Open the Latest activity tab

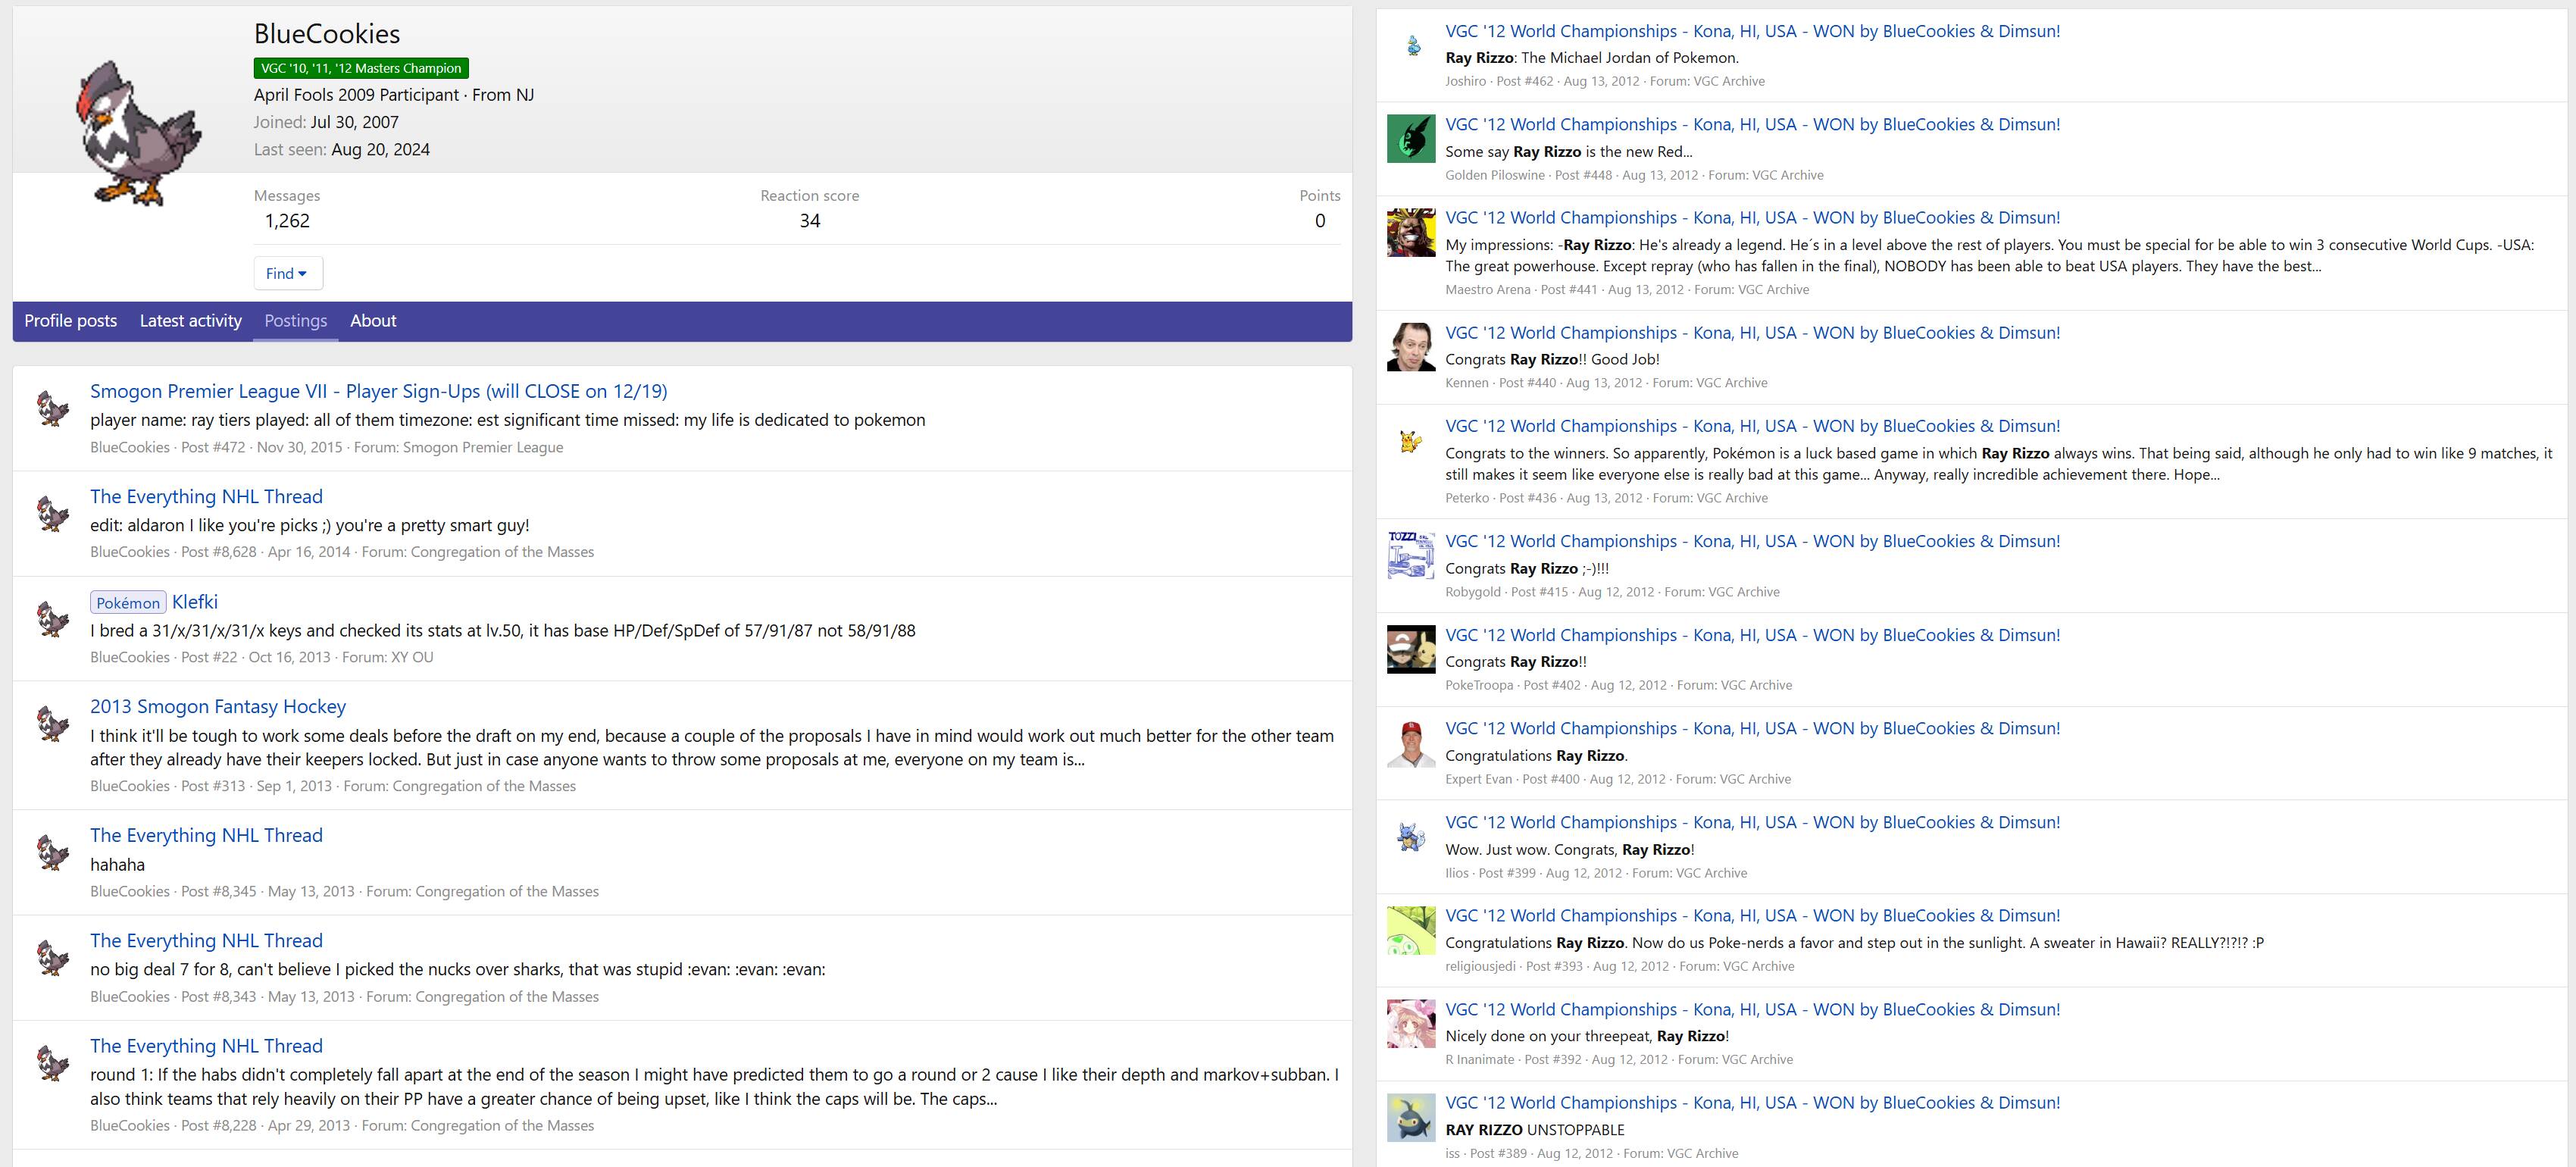pos(190,321)
